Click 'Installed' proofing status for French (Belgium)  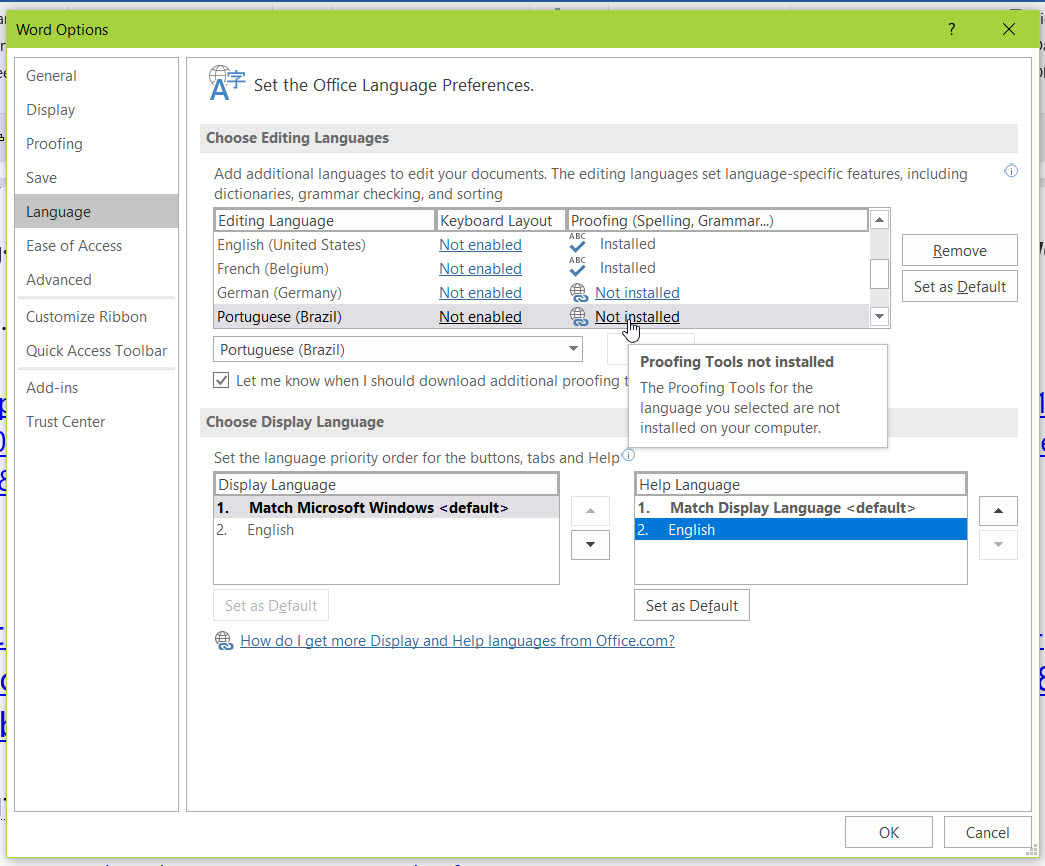pos(627,268)
